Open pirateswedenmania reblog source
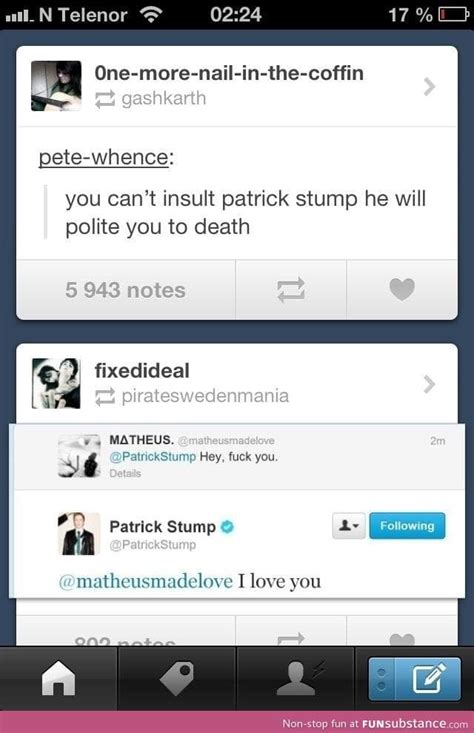 click(205, 396)
